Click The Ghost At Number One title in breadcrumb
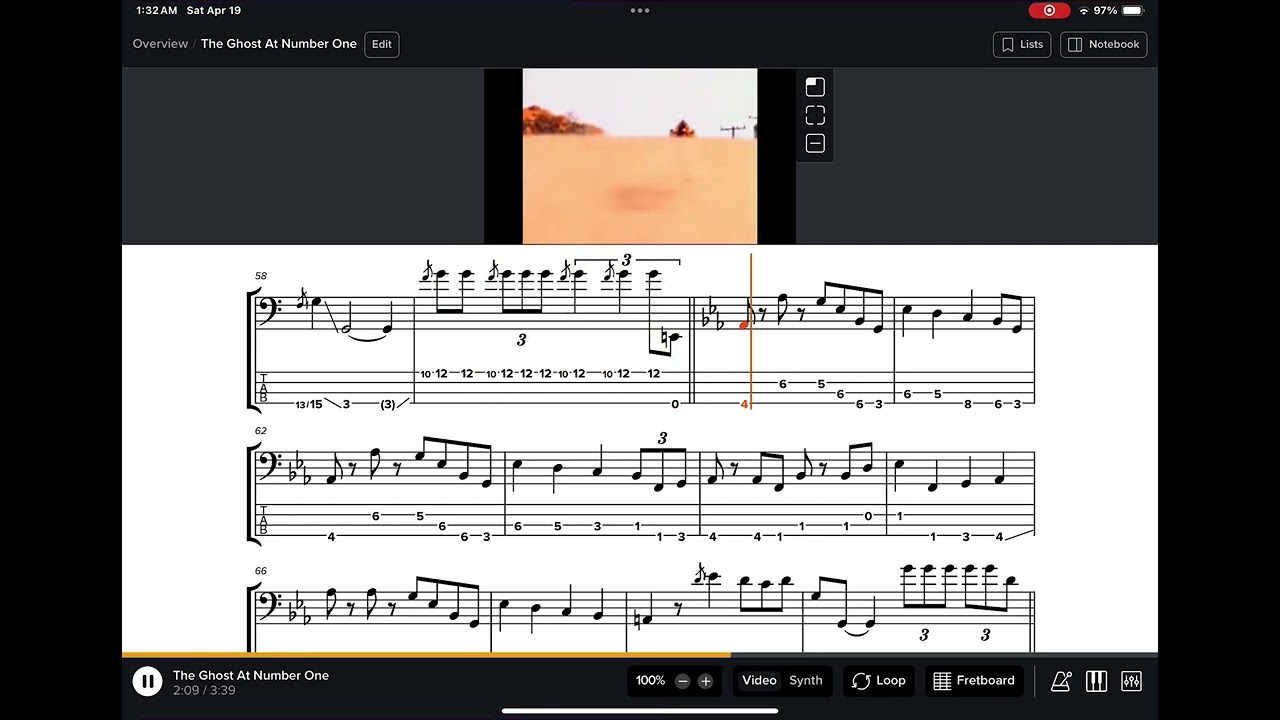This screenshot has height=720, width=1280. [279, 44]
